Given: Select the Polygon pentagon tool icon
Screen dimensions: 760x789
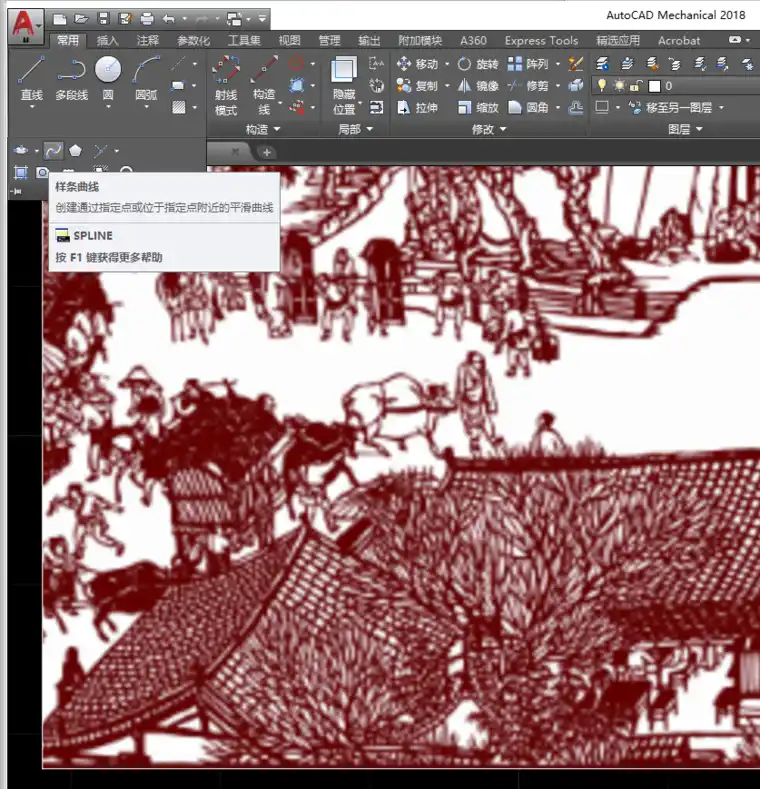Looking at the screenshot, I should click(x=75, y=150).
